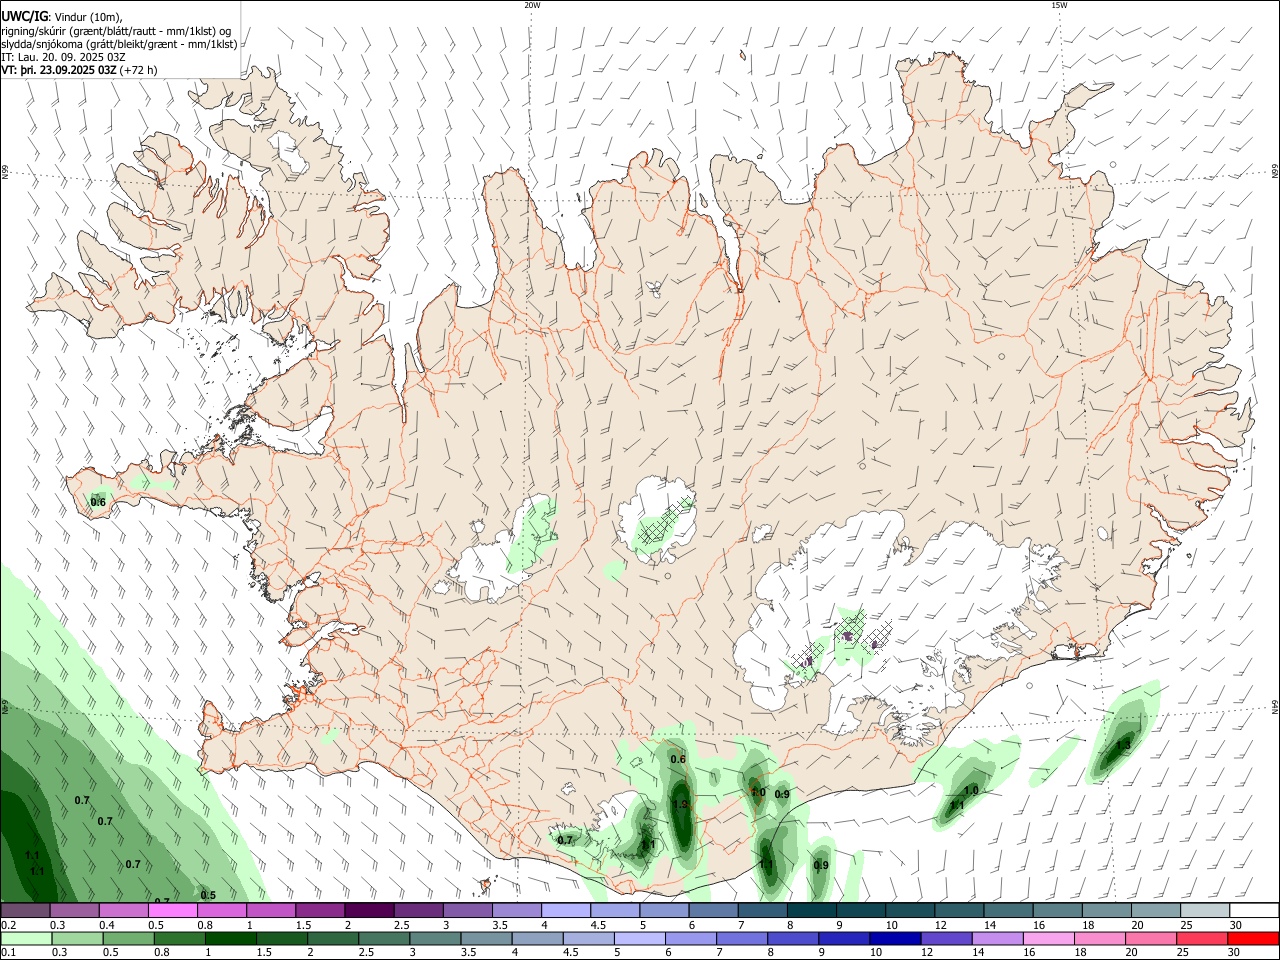Click the 15W longitude label
The height and width of the screenshot is (960, 1280).
(x=1058, y=5)
